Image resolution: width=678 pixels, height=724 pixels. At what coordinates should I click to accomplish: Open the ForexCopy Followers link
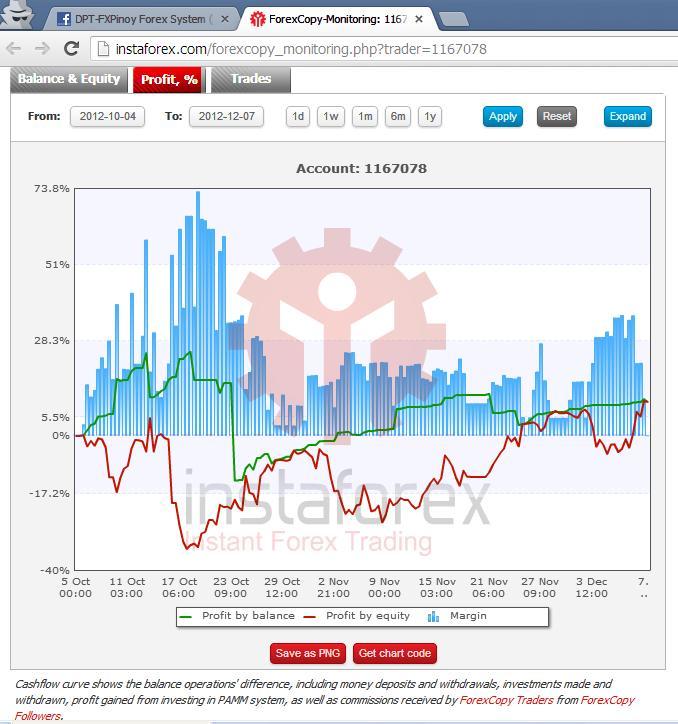coord(325,708)
